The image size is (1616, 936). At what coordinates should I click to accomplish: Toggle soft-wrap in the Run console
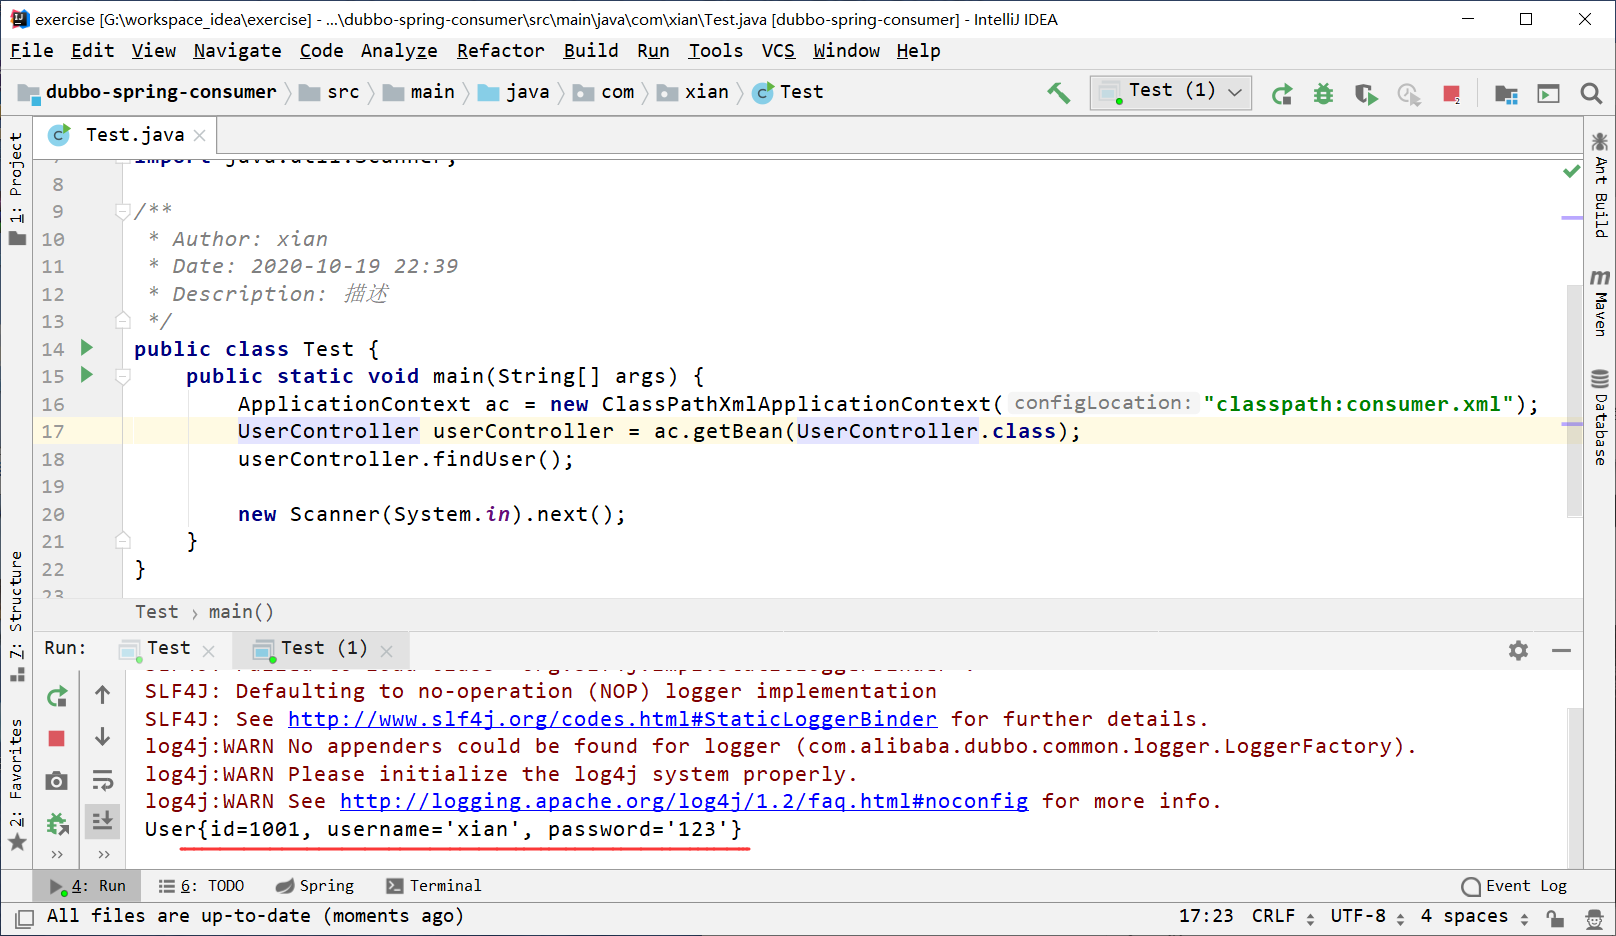pos(102,780)
